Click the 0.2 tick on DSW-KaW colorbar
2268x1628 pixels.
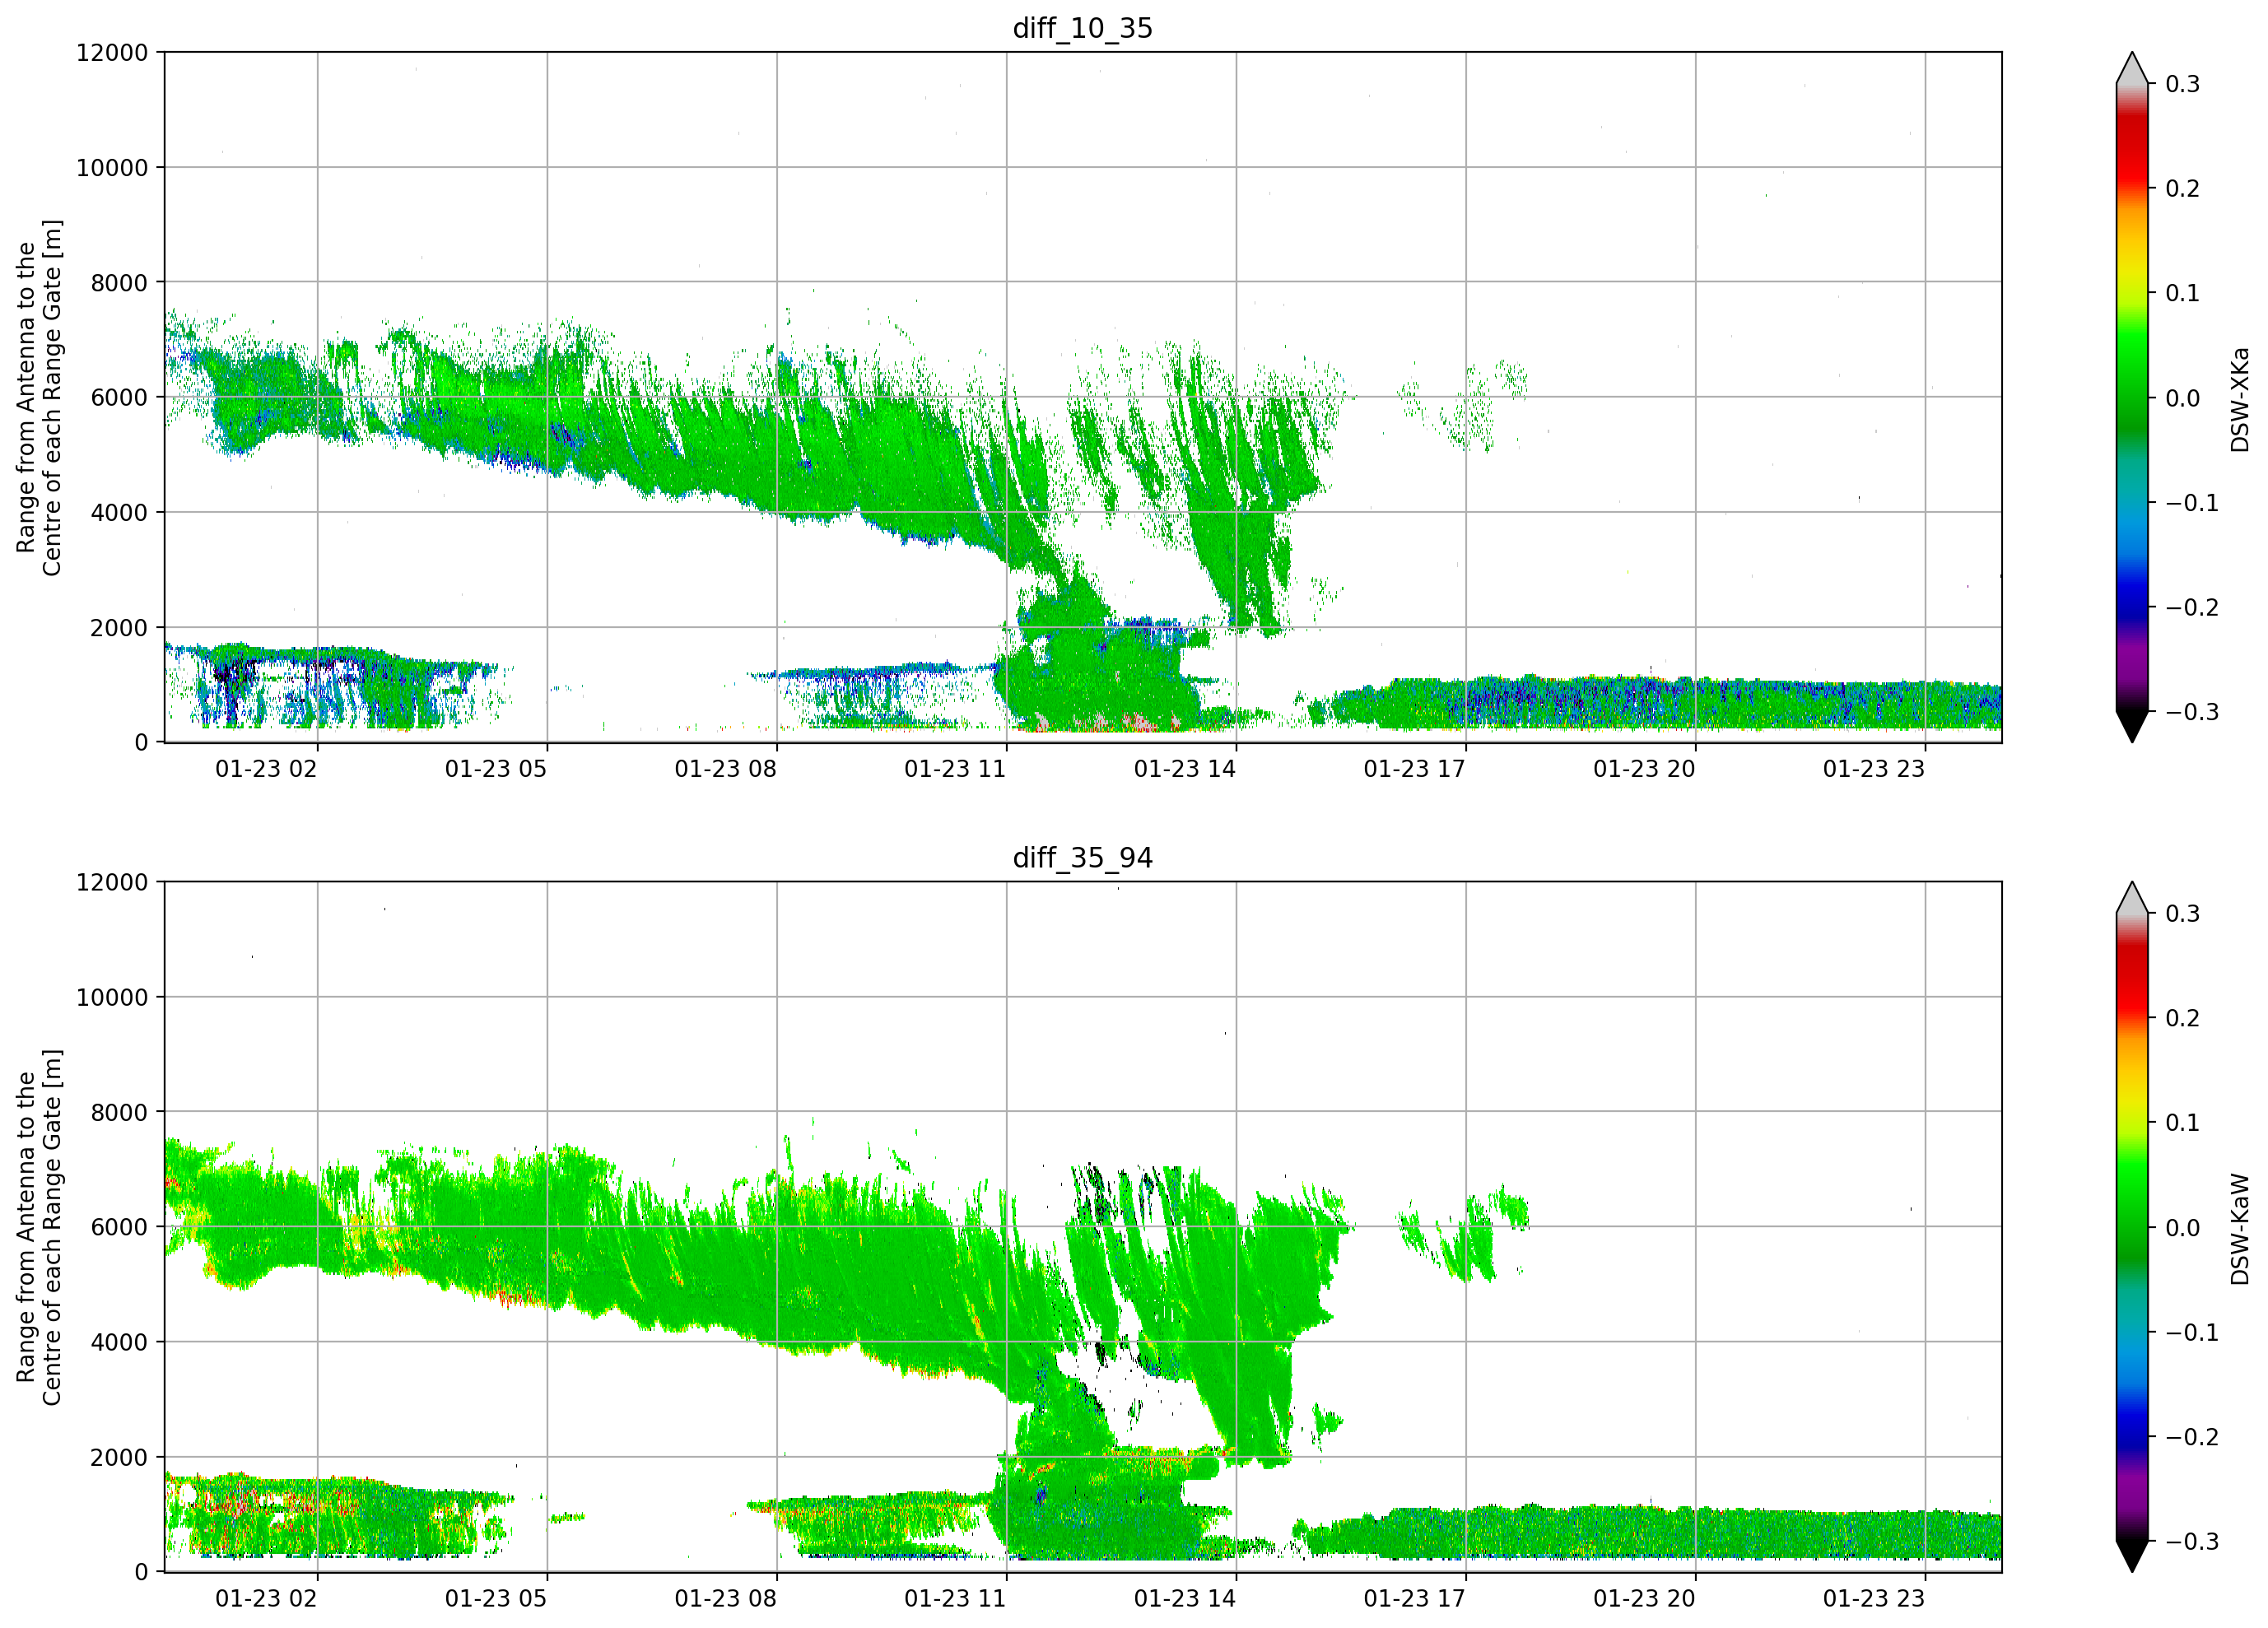(2182, 1019)
